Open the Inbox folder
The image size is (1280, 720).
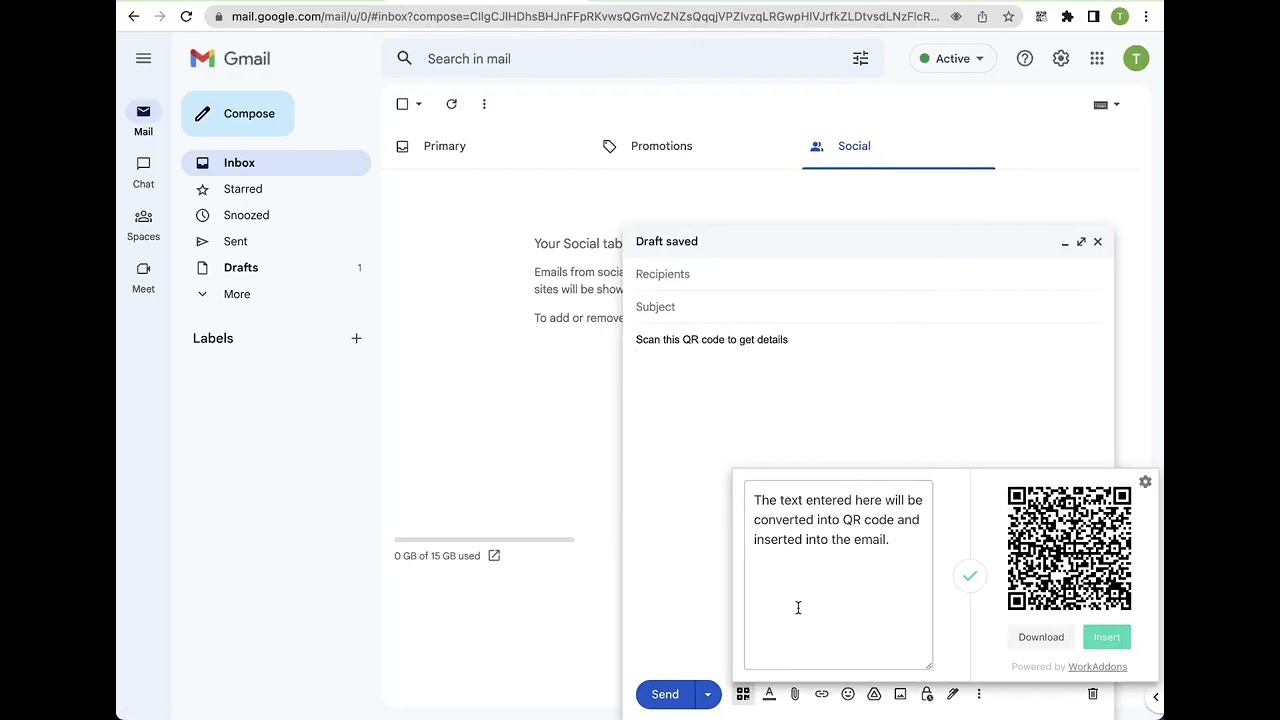click(x=276, y=163)
